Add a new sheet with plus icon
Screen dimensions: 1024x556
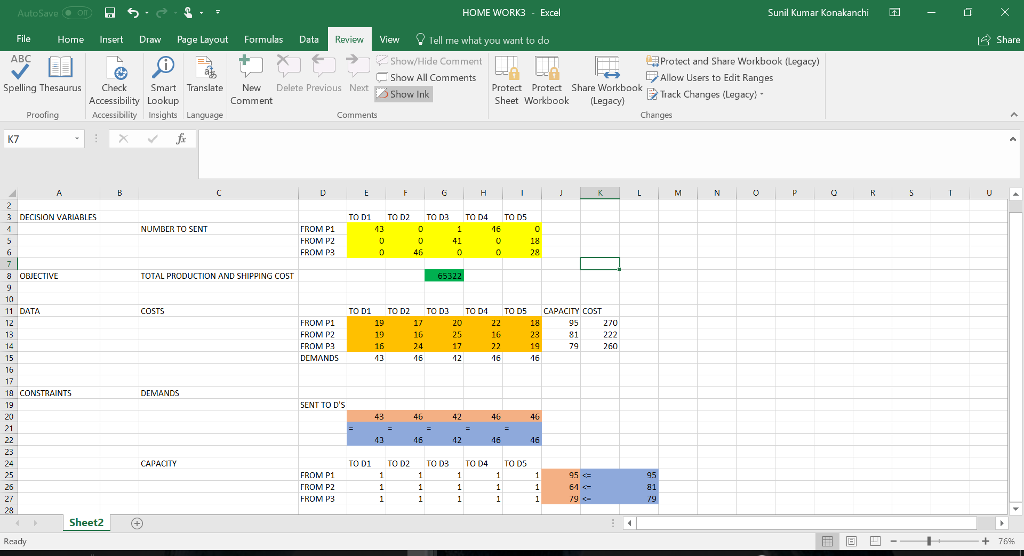136,523
